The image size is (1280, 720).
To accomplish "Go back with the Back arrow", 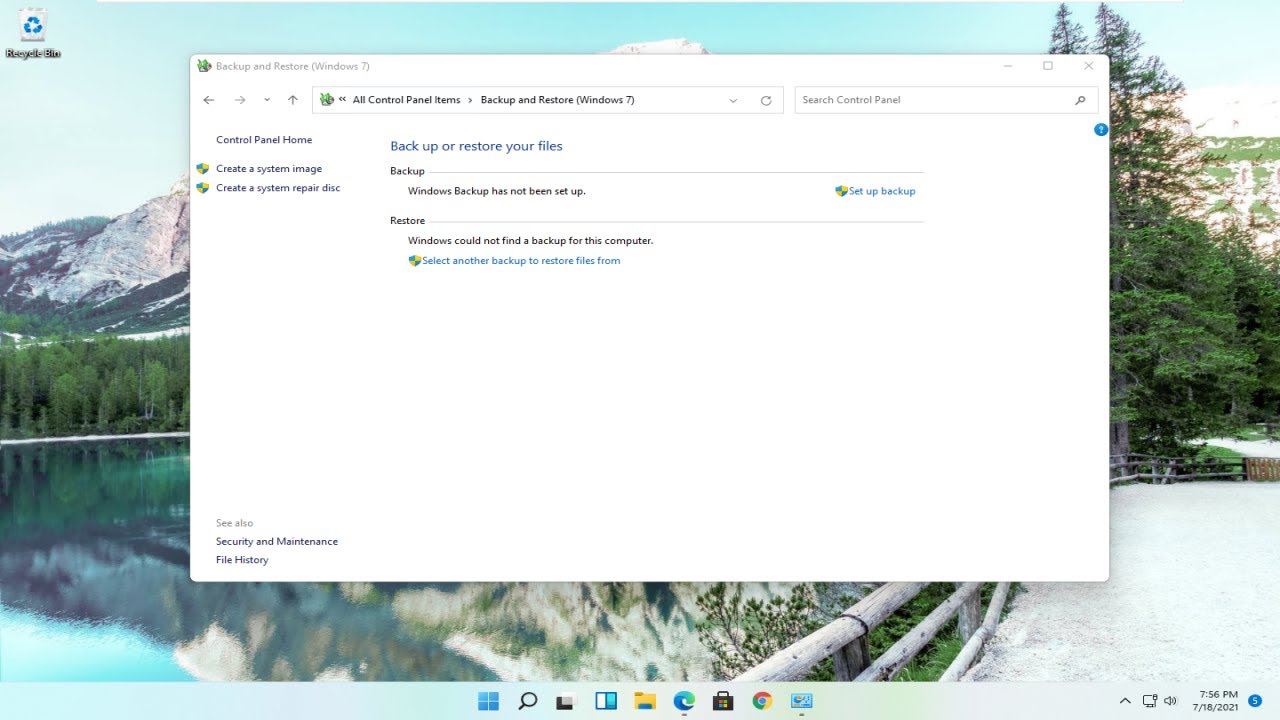I will click(x=208, y=100).
